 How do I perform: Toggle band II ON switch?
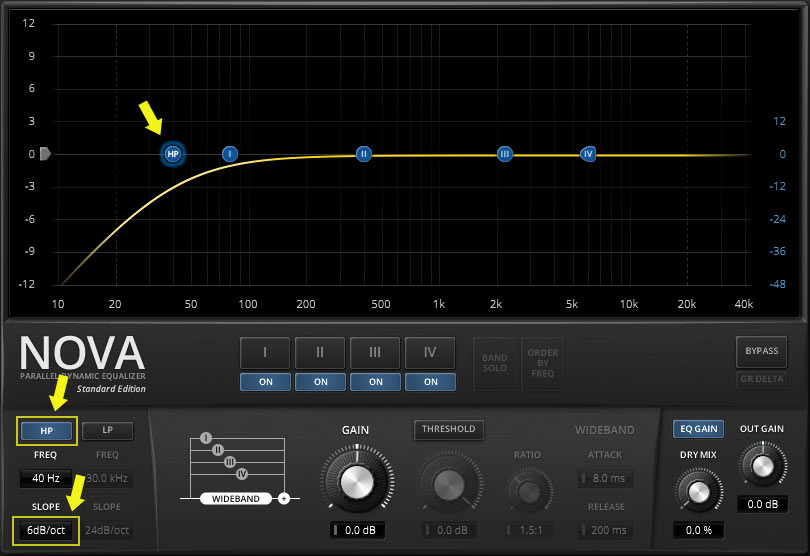(x=320, y=382)
